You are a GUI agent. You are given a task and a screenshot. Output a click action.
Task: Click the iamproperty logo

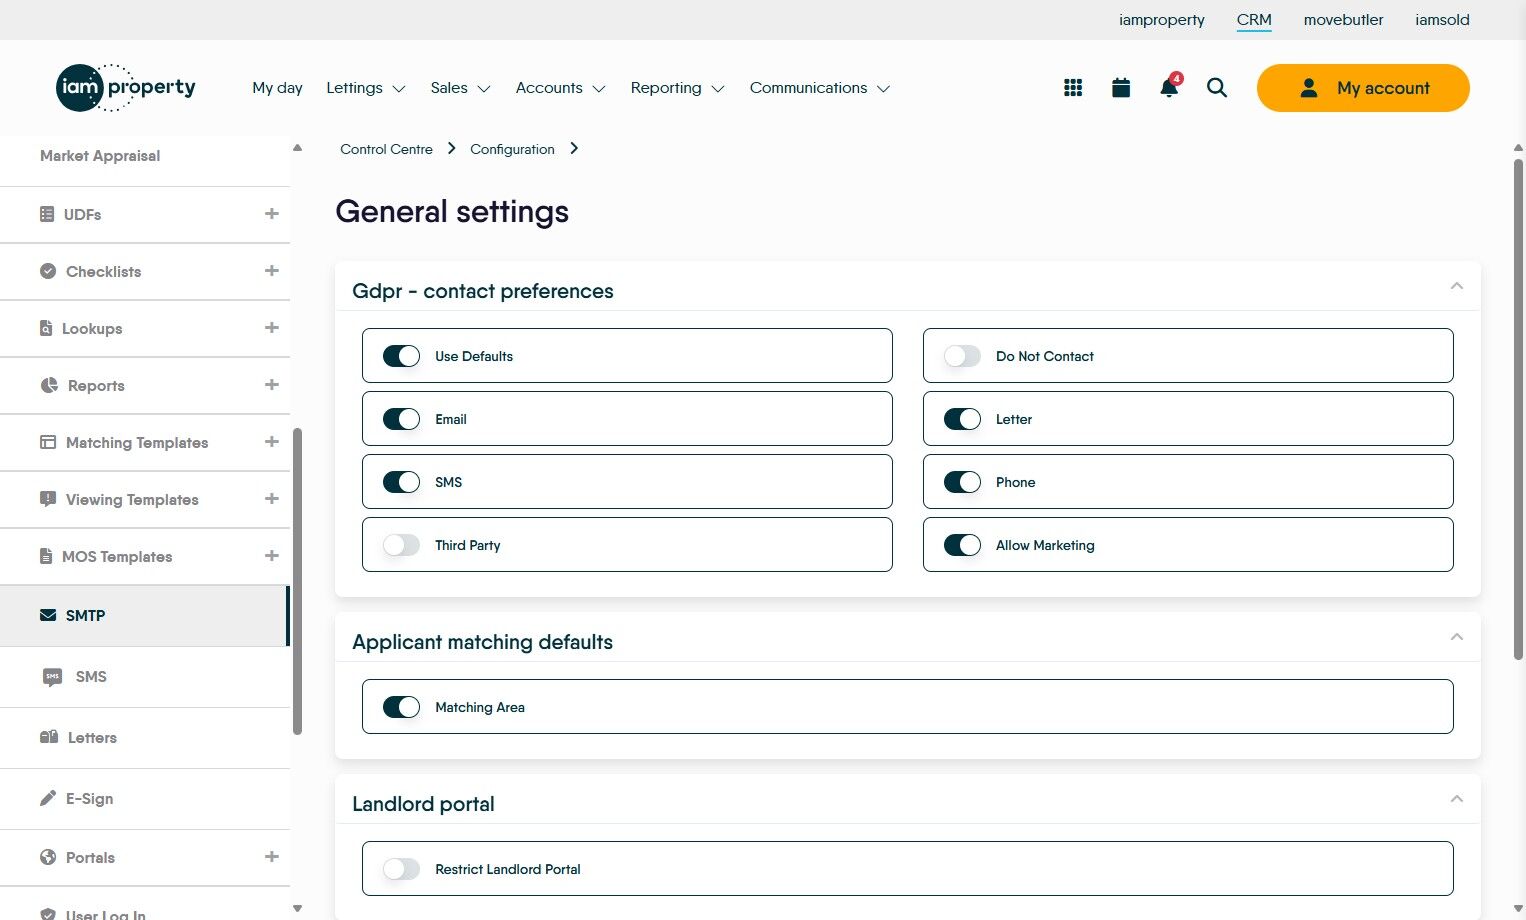coord(126,88)
